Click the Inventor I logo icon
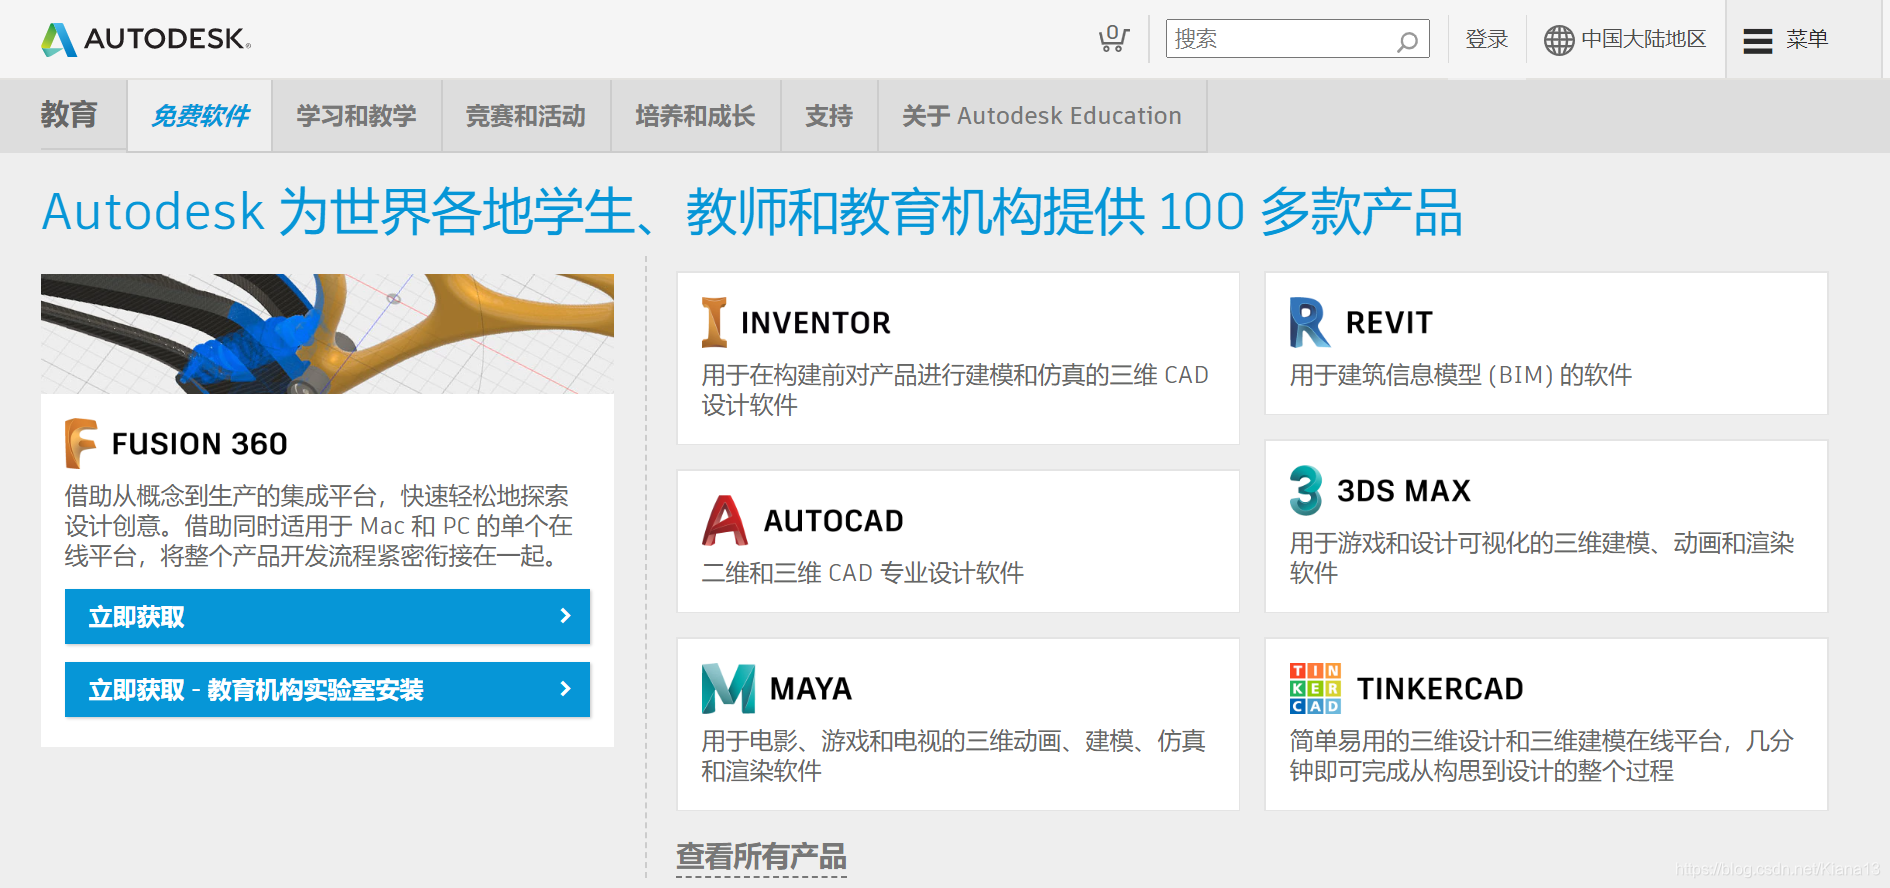Screen dimensions: 1890x888 tap(714, 322)
